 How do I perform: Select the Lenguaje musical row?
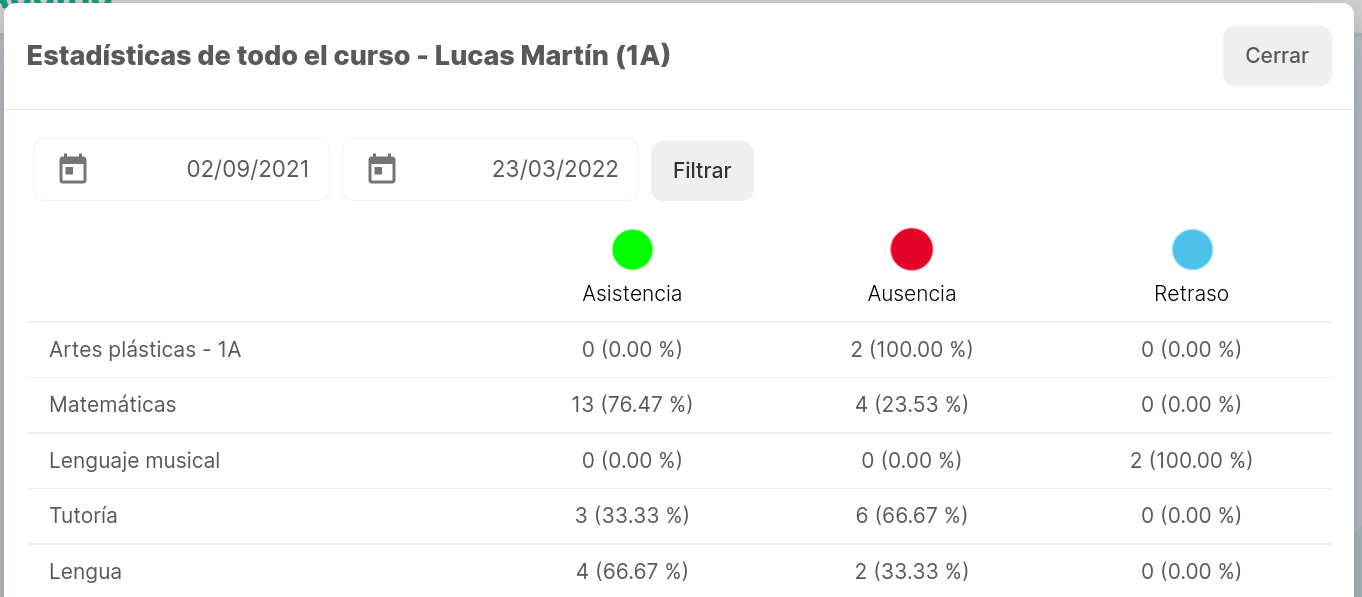679,461
